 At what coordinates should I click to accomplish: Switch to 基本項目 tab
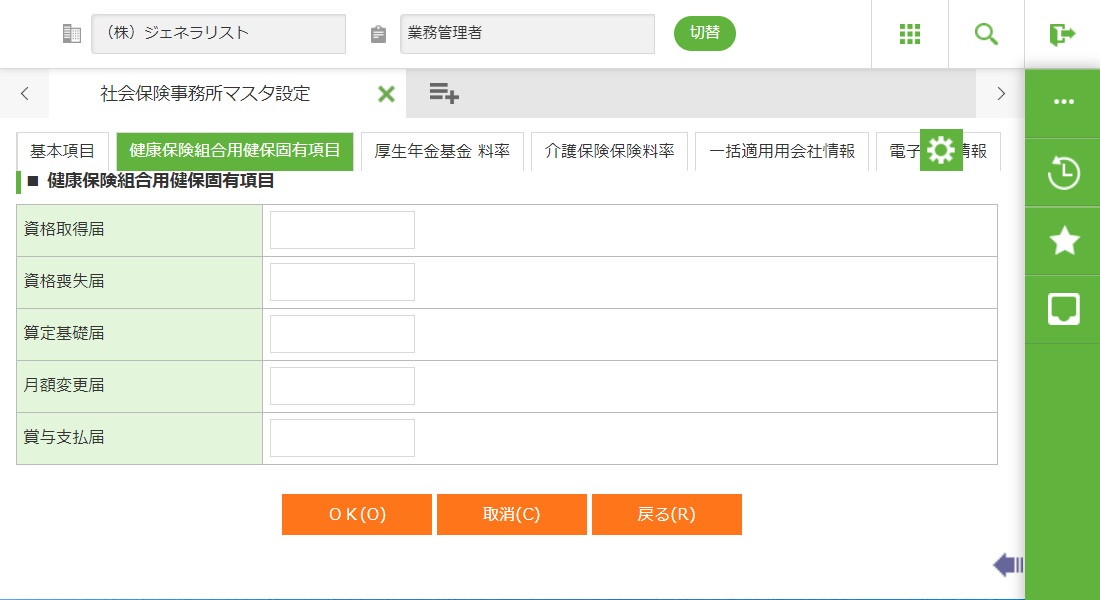[62, 151]
